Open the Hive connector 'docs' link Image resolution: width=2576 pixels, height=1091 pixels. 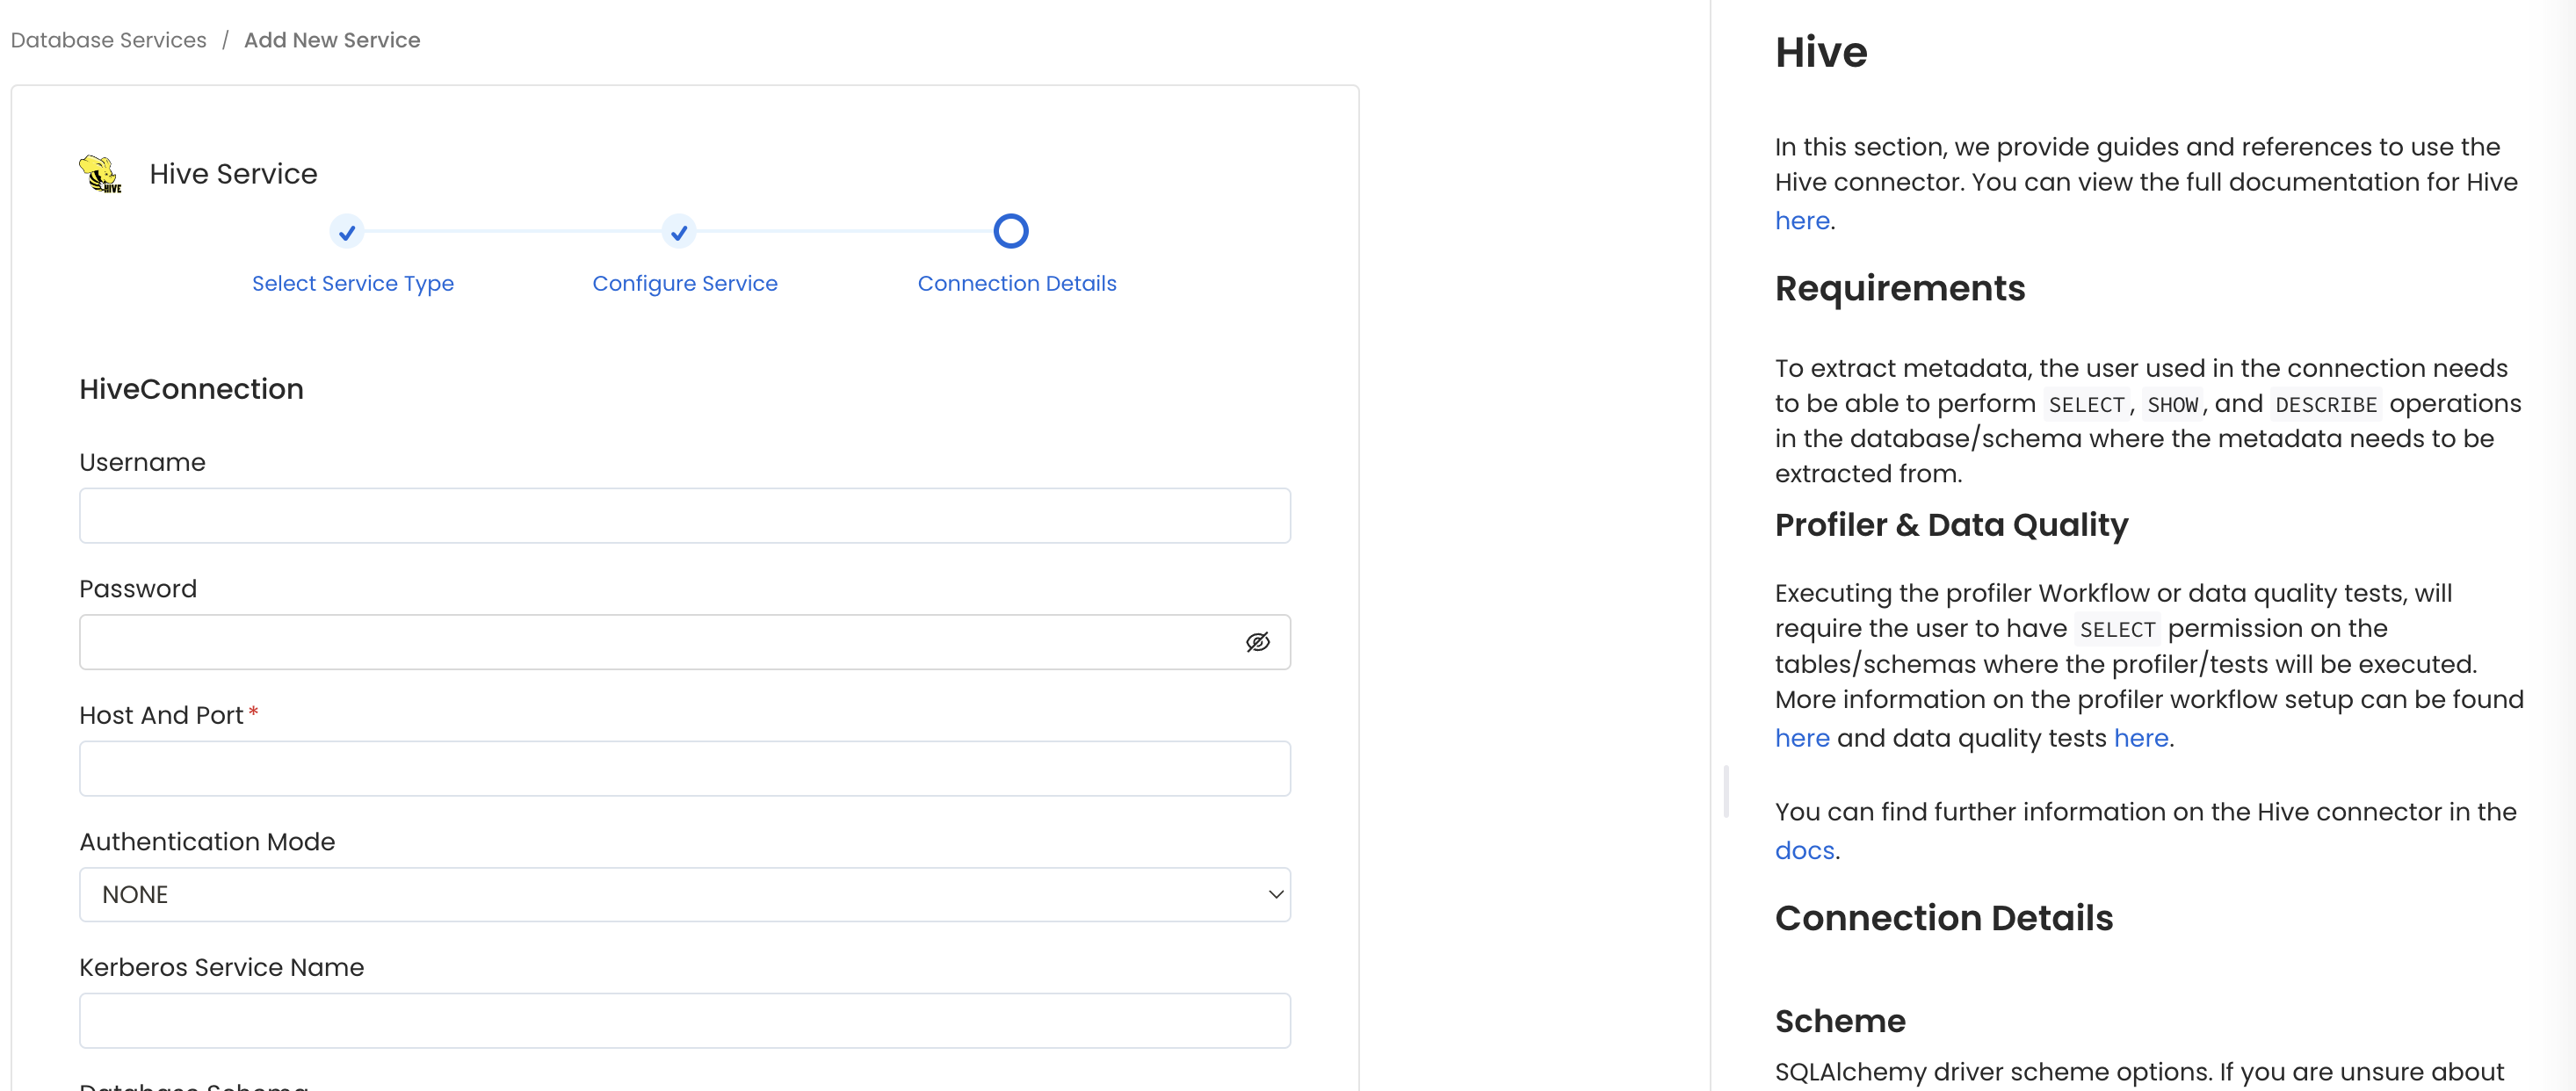(1803, 850)
